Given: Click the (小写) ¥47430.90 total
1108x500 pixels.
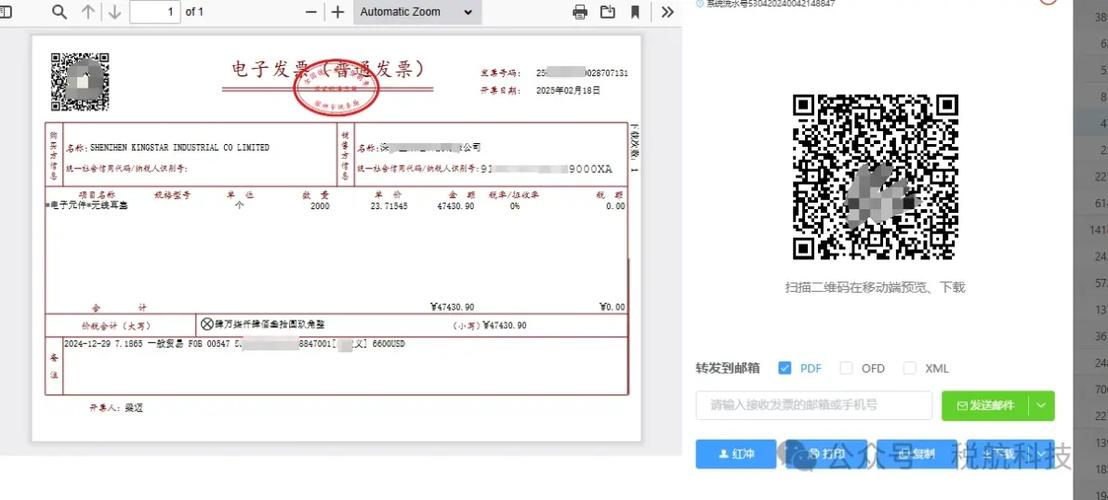Looking at the screenshot, I should tap(490, 326).
